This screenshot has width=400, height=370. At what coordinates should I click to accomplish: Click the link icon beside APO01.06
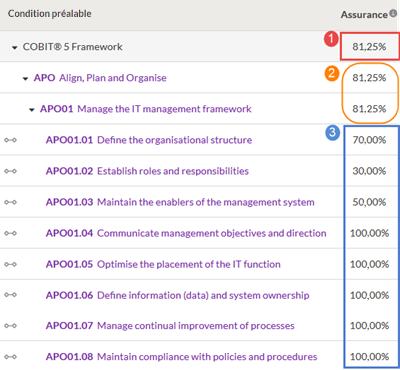click(x=10, y=295)
